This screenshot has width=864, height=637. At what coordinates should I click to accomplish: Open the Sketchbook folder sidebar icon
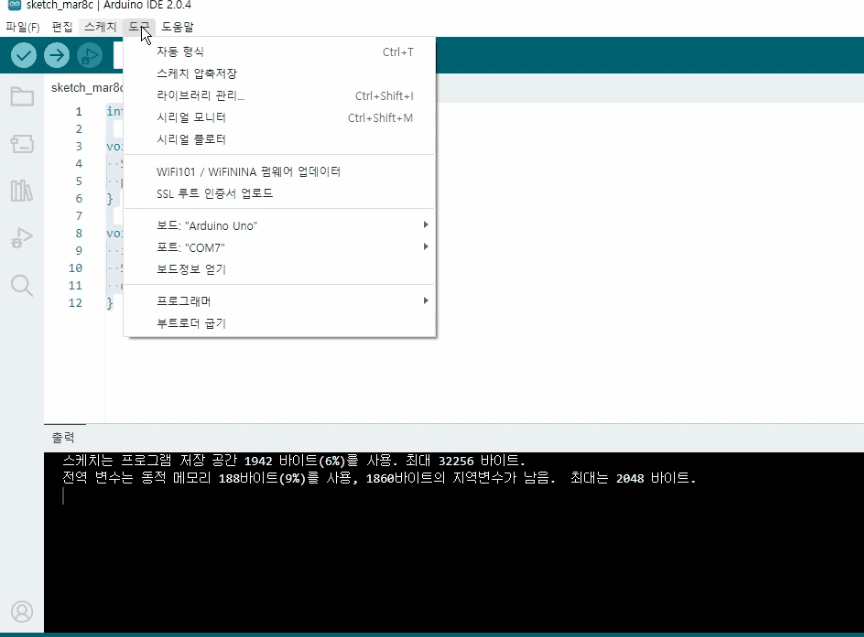click(22, 96)
